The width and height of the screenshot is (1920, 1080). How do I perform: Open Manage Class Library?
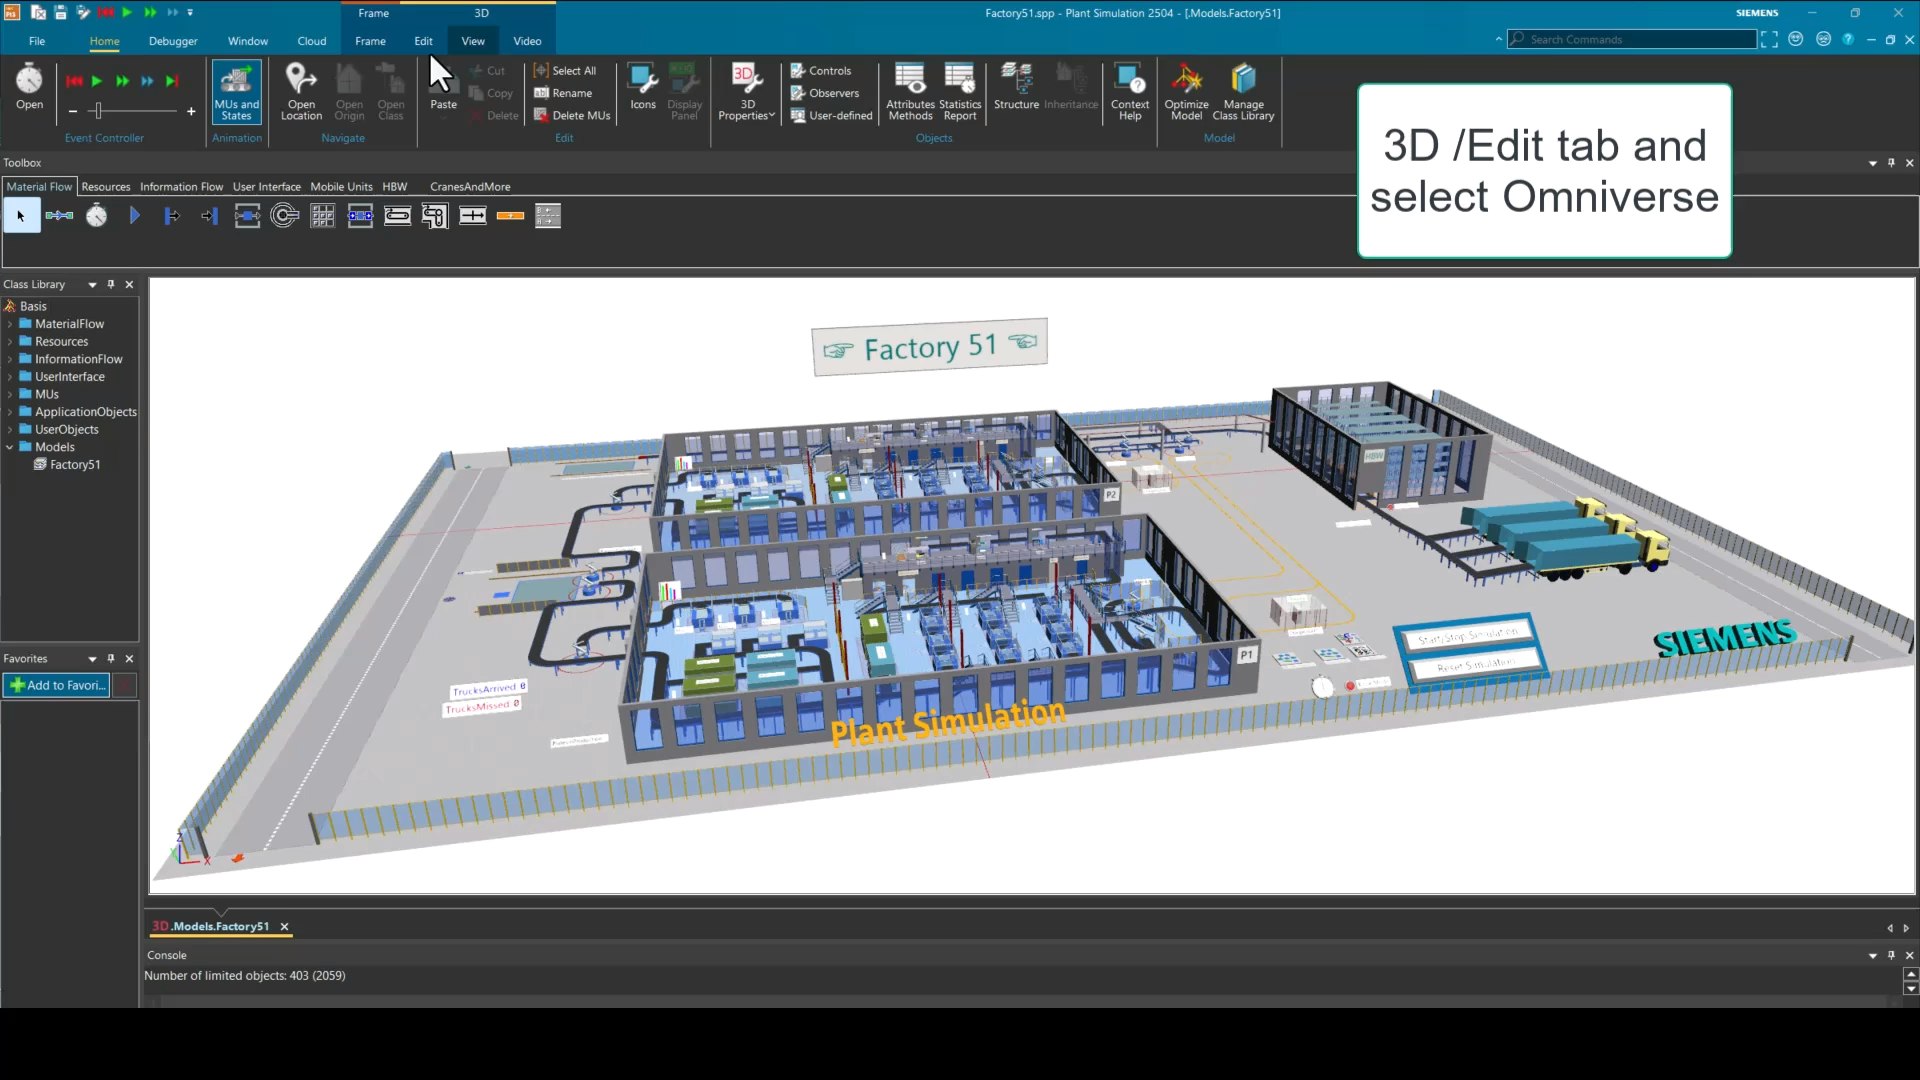pyautogui.click(x=1243, y=91)
